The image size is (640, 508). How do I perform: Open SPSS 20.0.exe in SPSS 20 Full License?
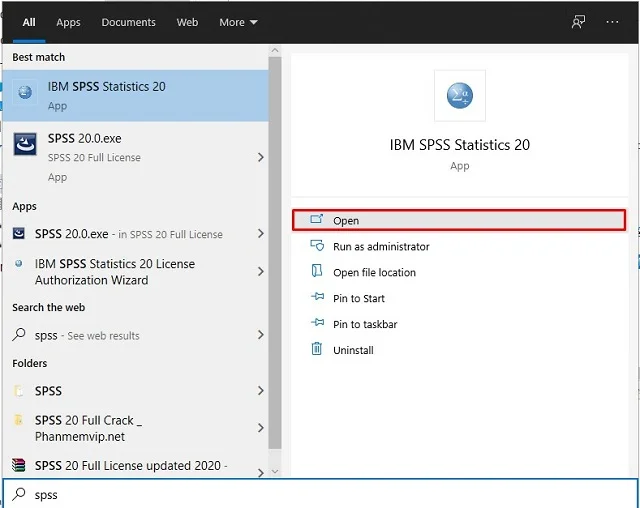point(135,233)
